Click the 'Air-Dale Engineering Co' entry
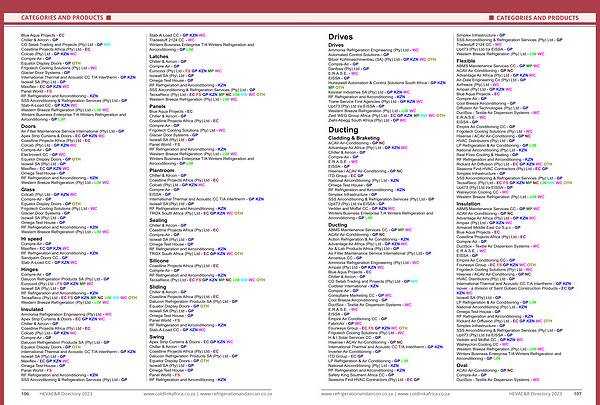Viewport: 600px width, 405px height. point(491,80)
